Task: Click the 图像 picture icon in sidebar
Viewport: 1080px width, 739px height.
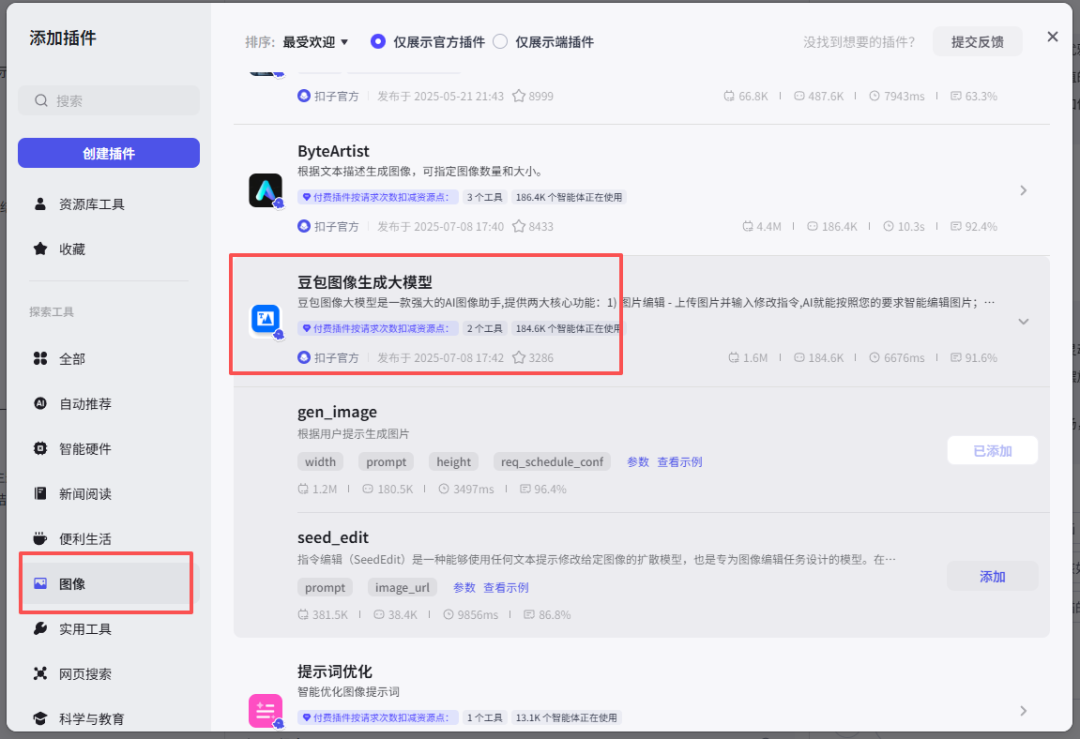Action: [x=40, y=583]
